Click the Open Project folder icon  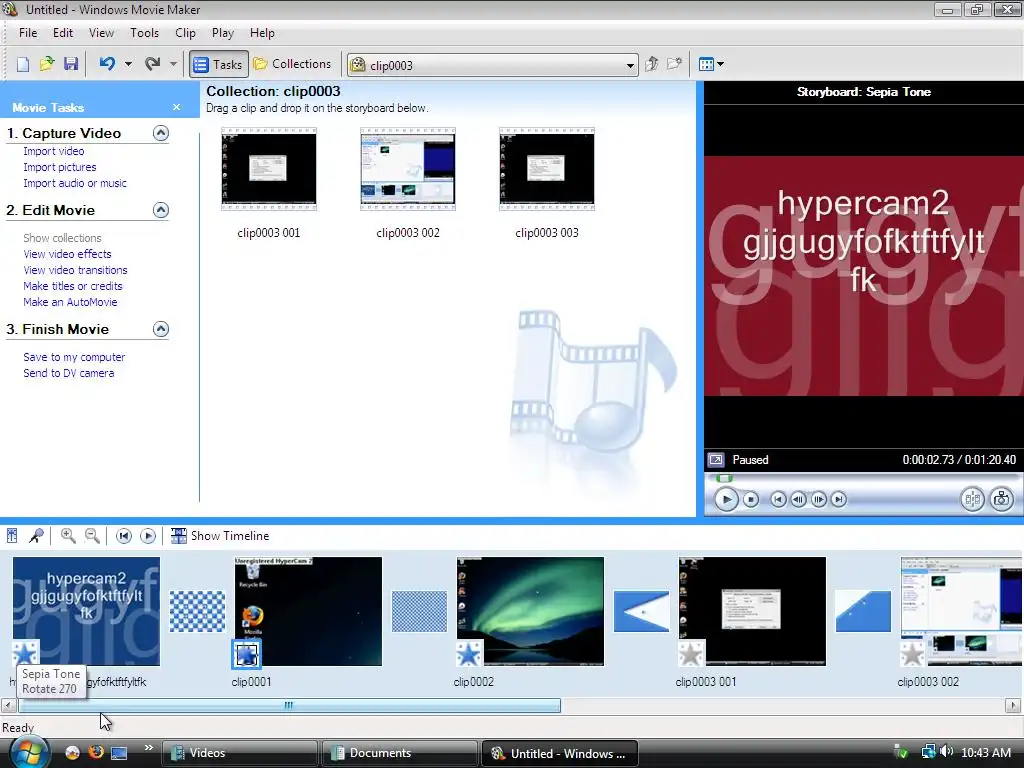[46, 64]
